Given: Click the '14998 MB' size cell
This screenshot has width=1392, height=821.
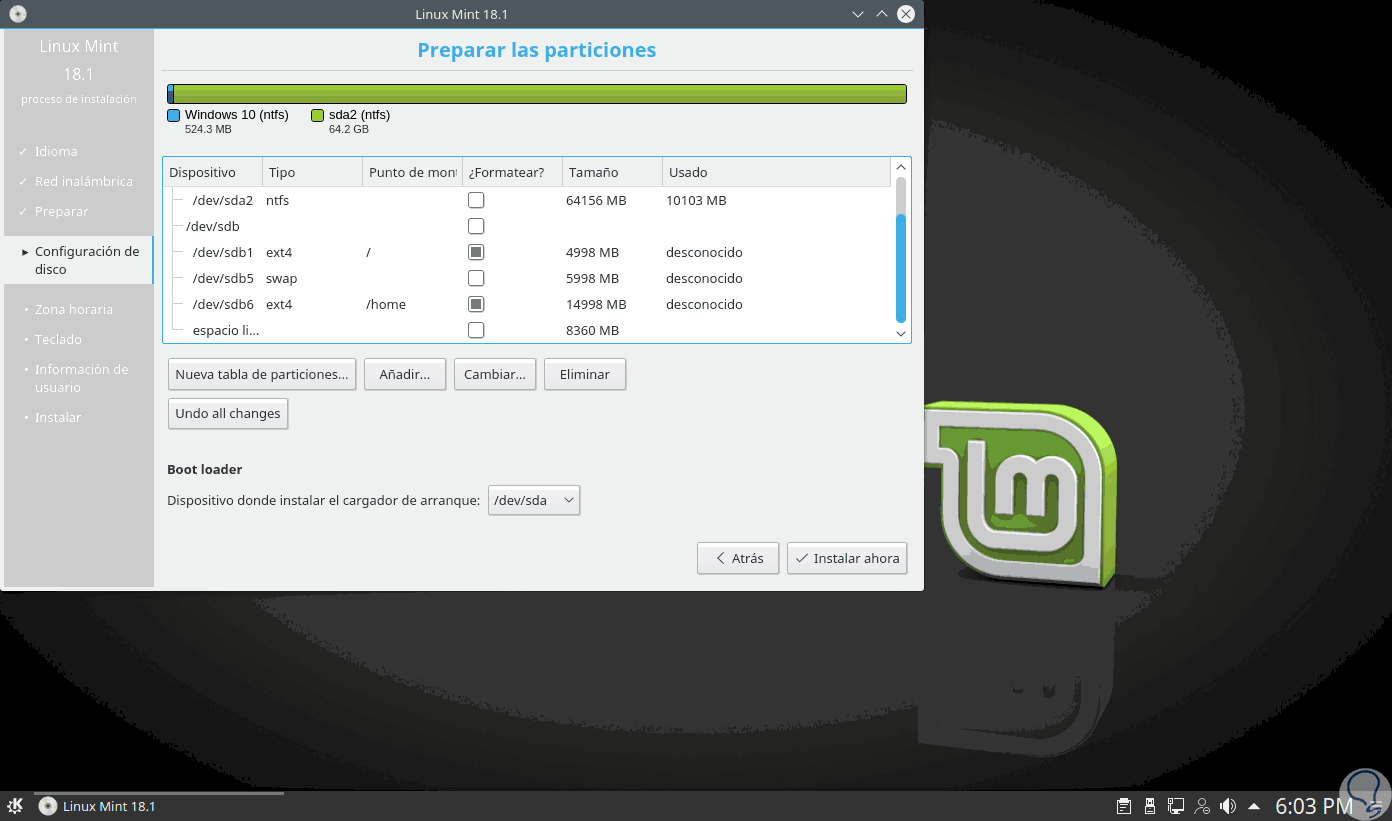Looking at the screenshot, I should pos(596,304).
